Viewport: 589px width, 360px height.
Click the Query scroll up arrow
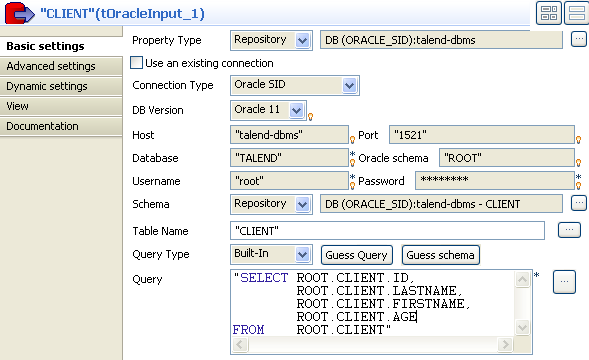tap(522, 279)
